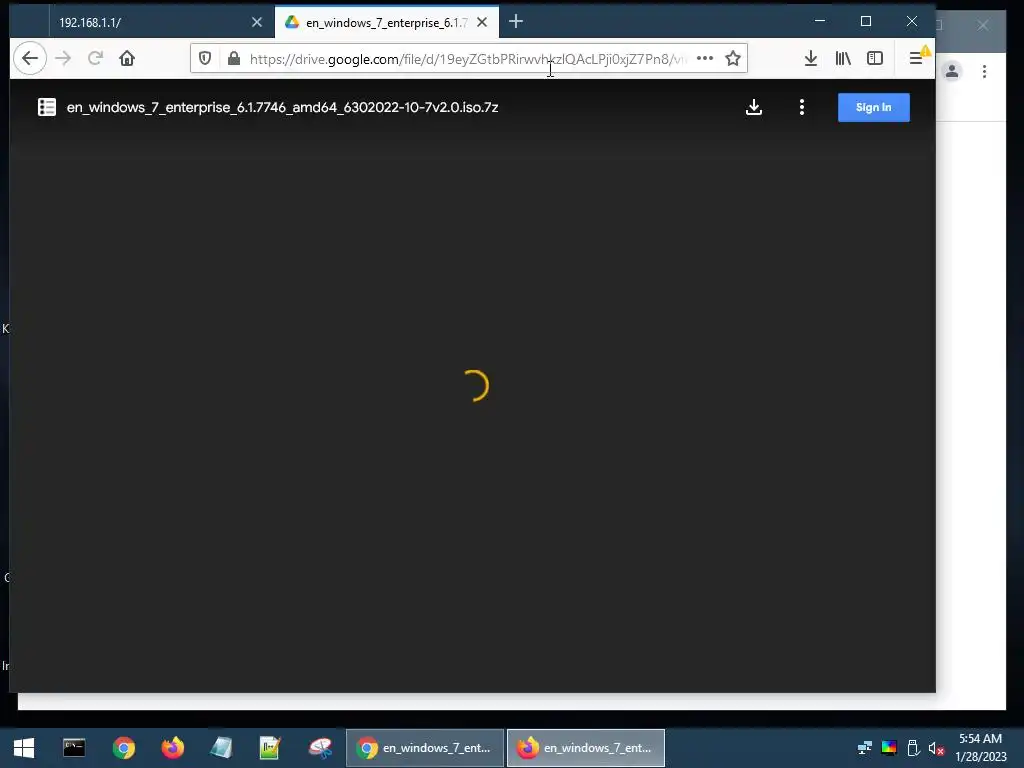Bookmark this page with star icon

tap(733, 58)
